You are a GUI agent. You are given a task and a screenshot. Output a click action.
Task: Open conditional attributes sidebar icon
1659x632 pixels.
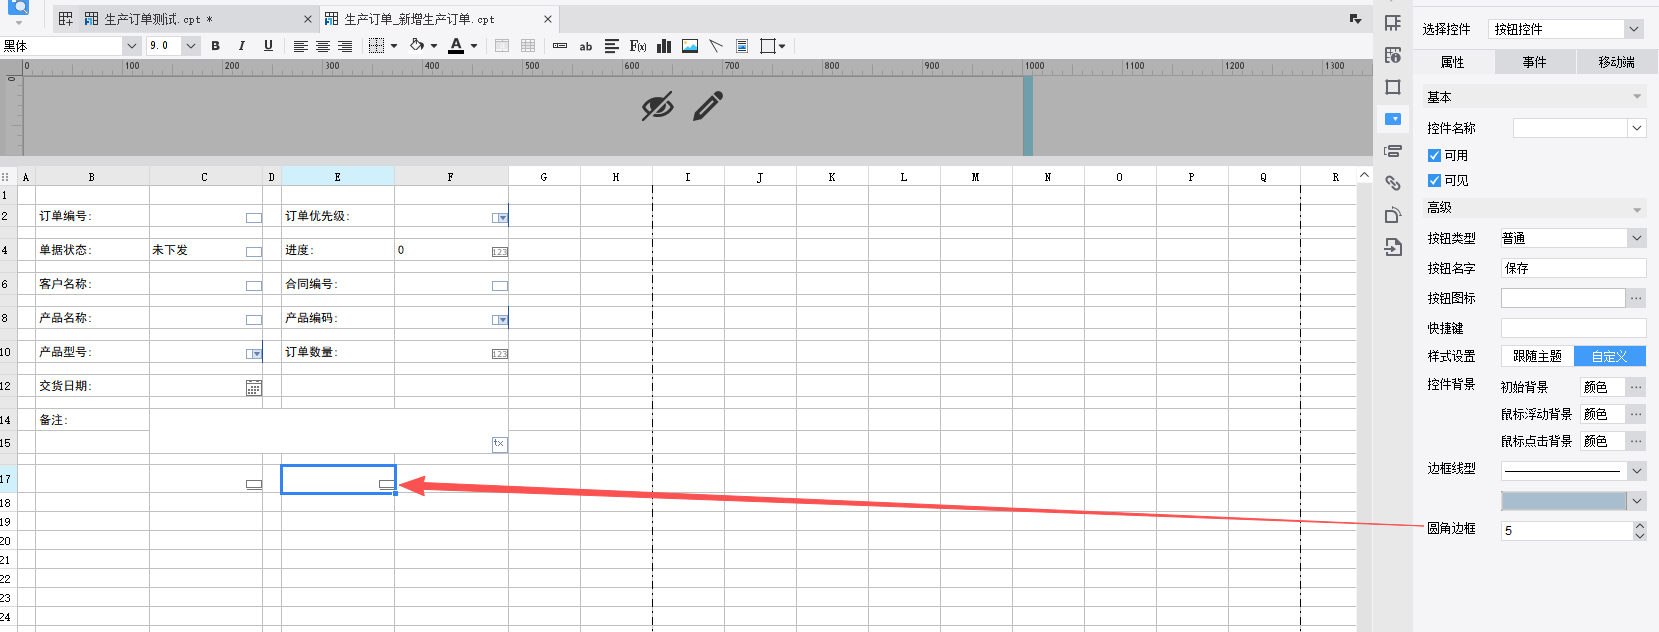pyautogui.click(x=1393, y=151)
